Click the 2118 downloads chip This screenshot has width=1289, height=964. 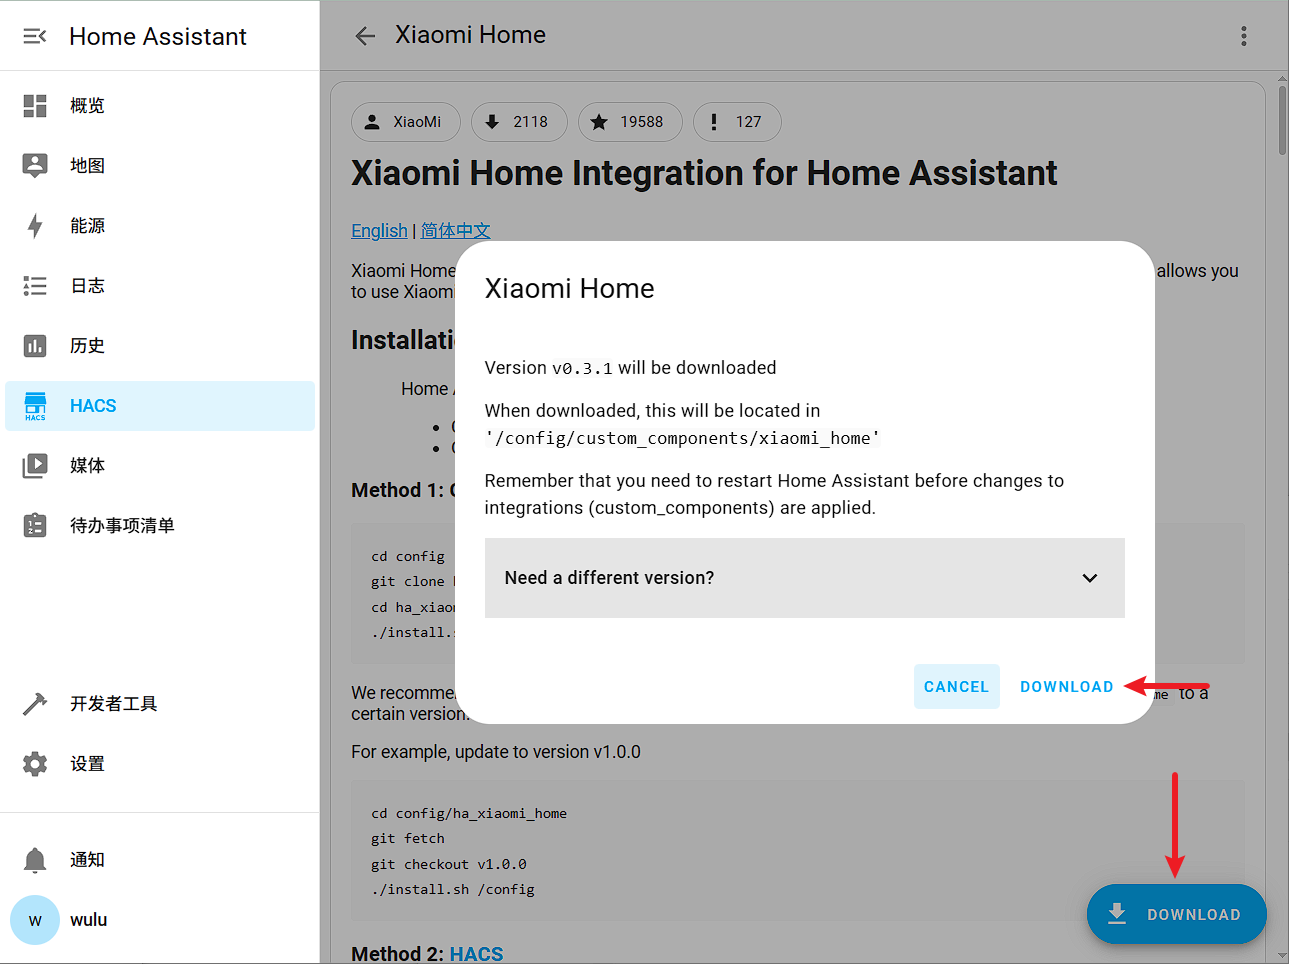pos(519,122)
